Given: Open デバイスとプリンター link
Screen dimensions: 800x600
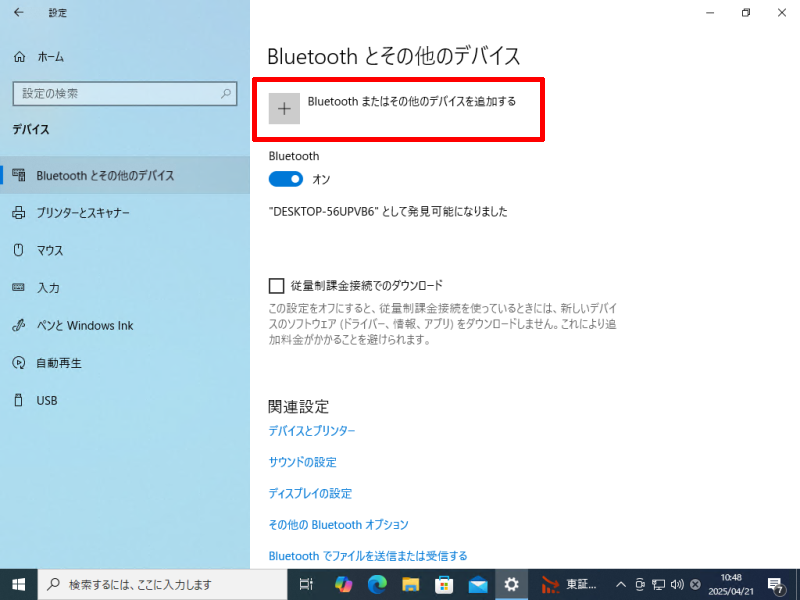Looking at the screenshot, I should (312, 431).
